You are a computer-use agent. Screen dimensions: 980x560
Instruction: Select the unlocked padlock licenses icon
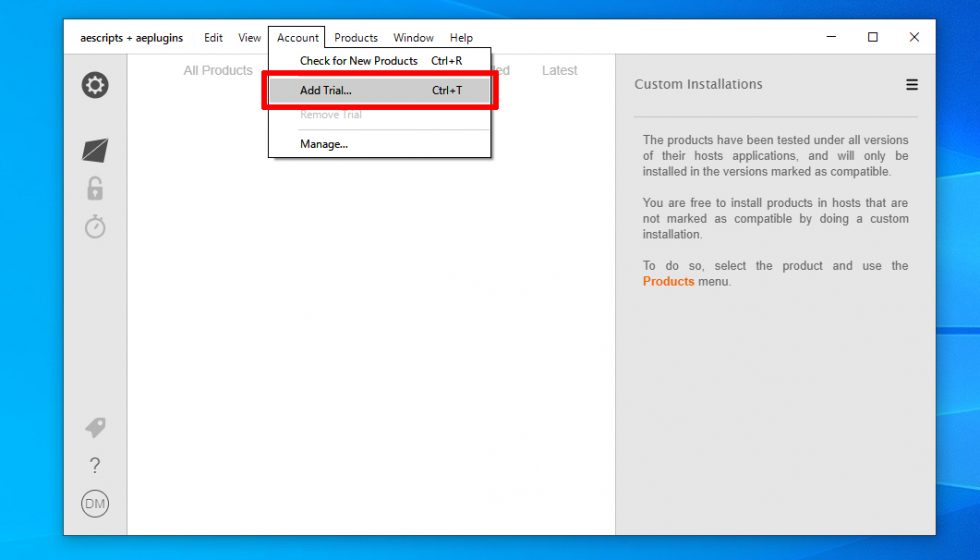[x=95, y=188]
